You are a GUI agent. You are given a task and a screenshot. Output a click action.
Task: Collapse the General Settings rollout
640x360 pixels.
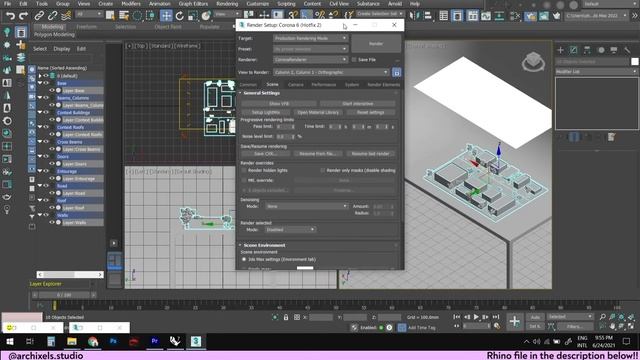pos(240,93)
